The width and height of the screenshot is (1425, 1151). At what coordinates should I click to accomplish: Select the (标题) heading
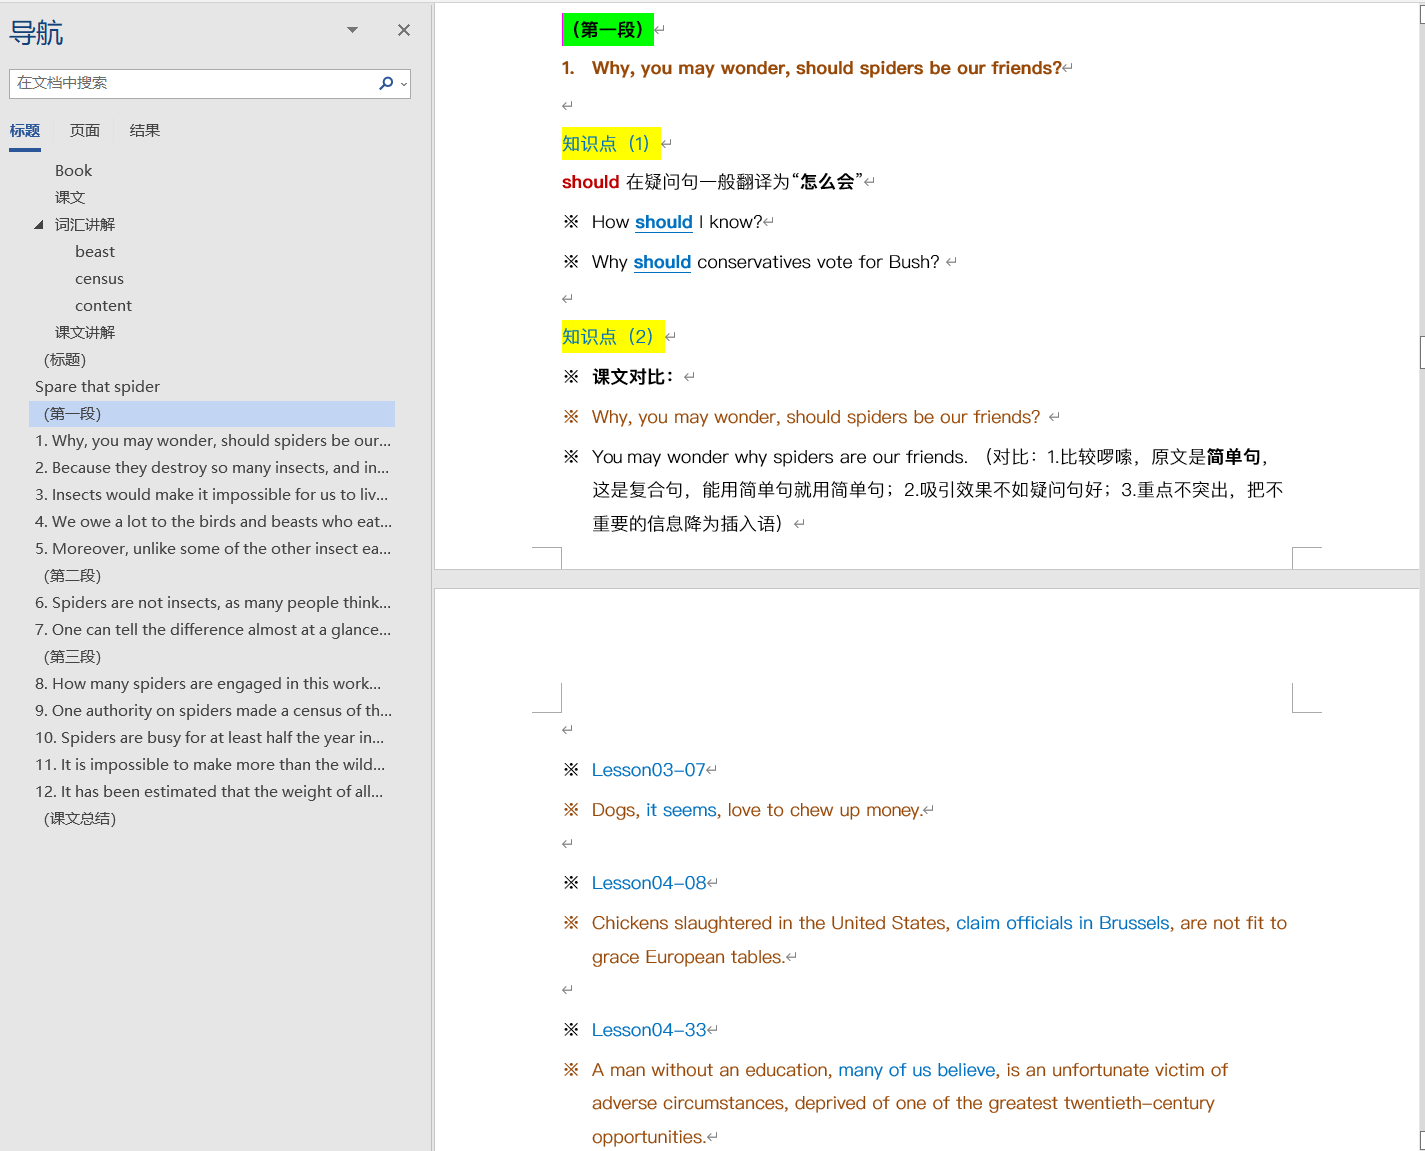65,360
